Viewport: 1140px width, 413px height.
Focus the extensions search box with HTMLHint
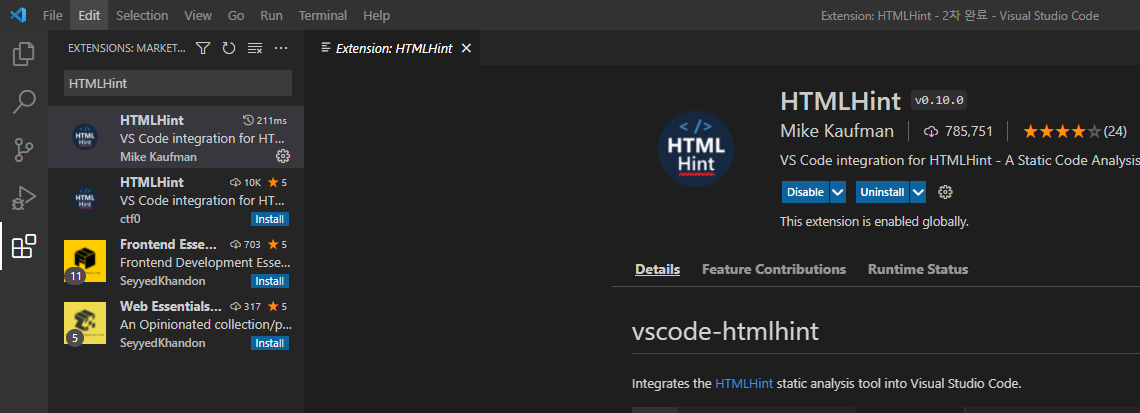178,83
